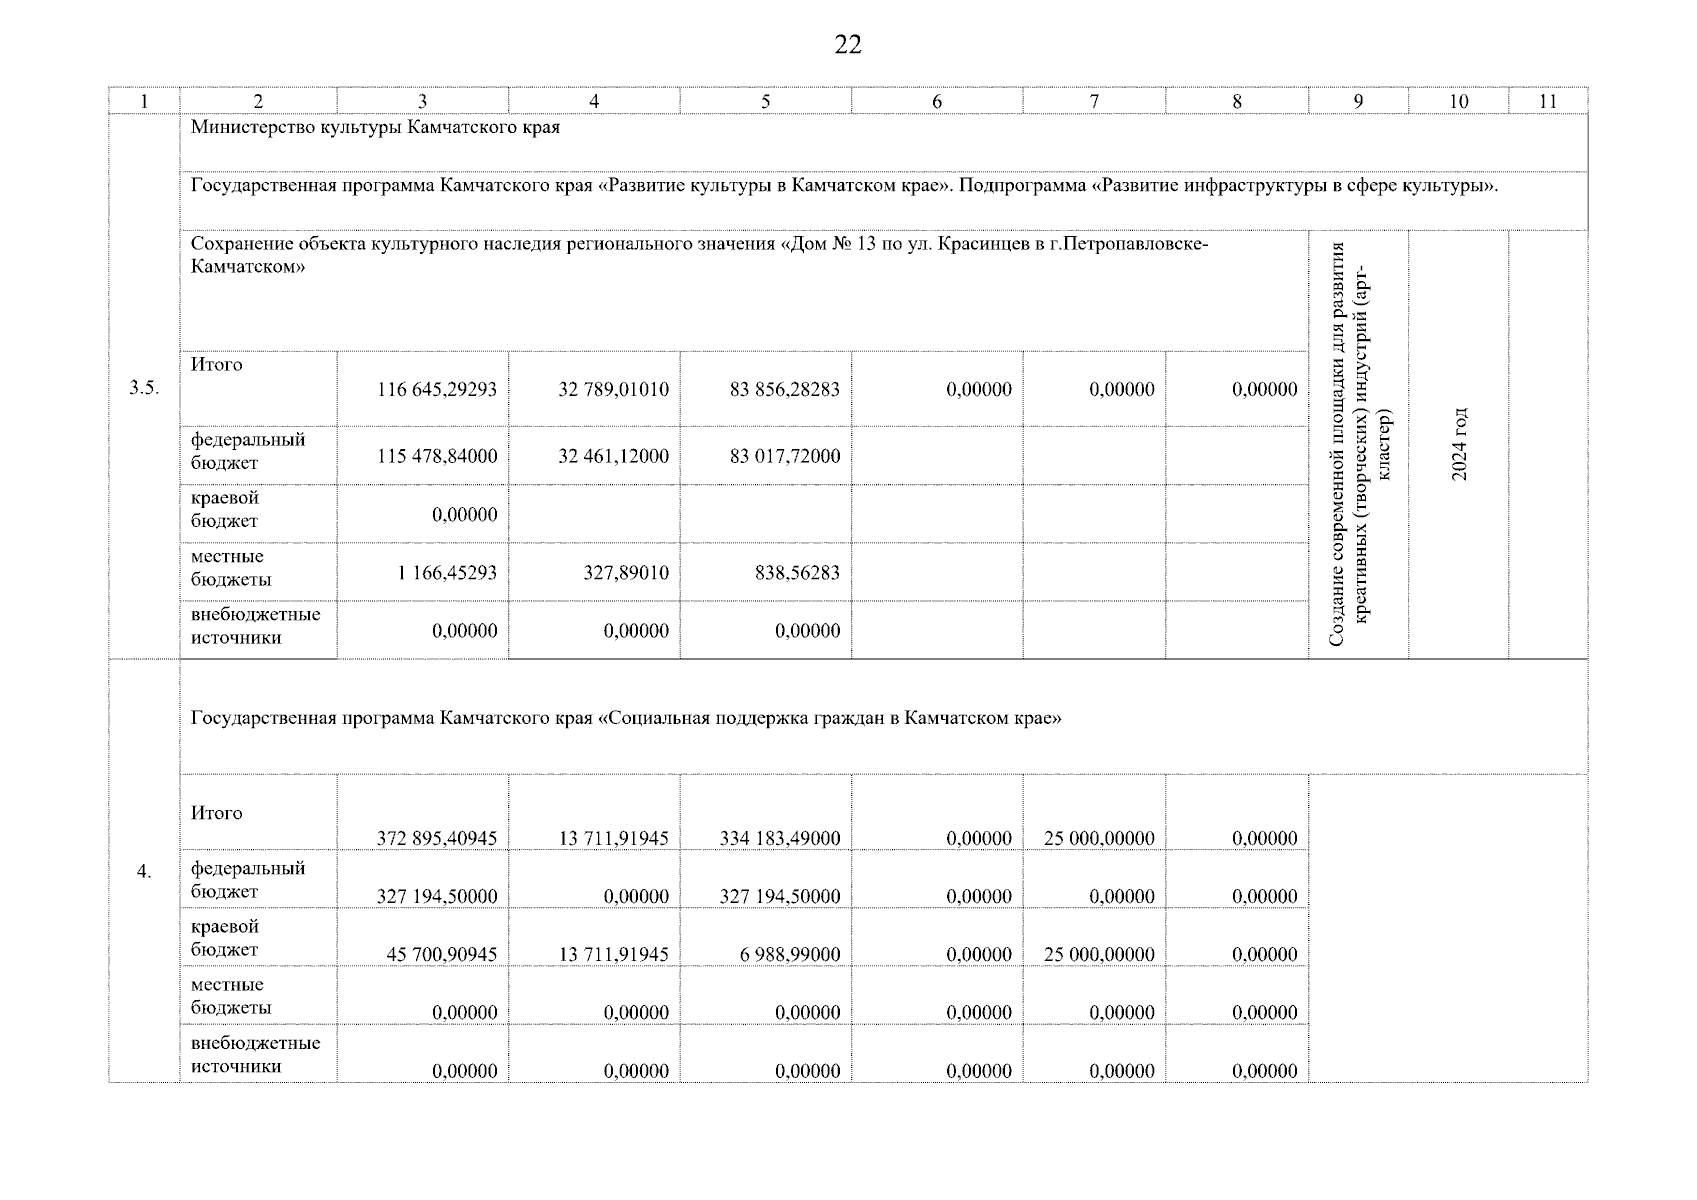Select regional budget value 45 700,90945
The height and width of the screenshot is (1200, 1697).
pos(442,955)
